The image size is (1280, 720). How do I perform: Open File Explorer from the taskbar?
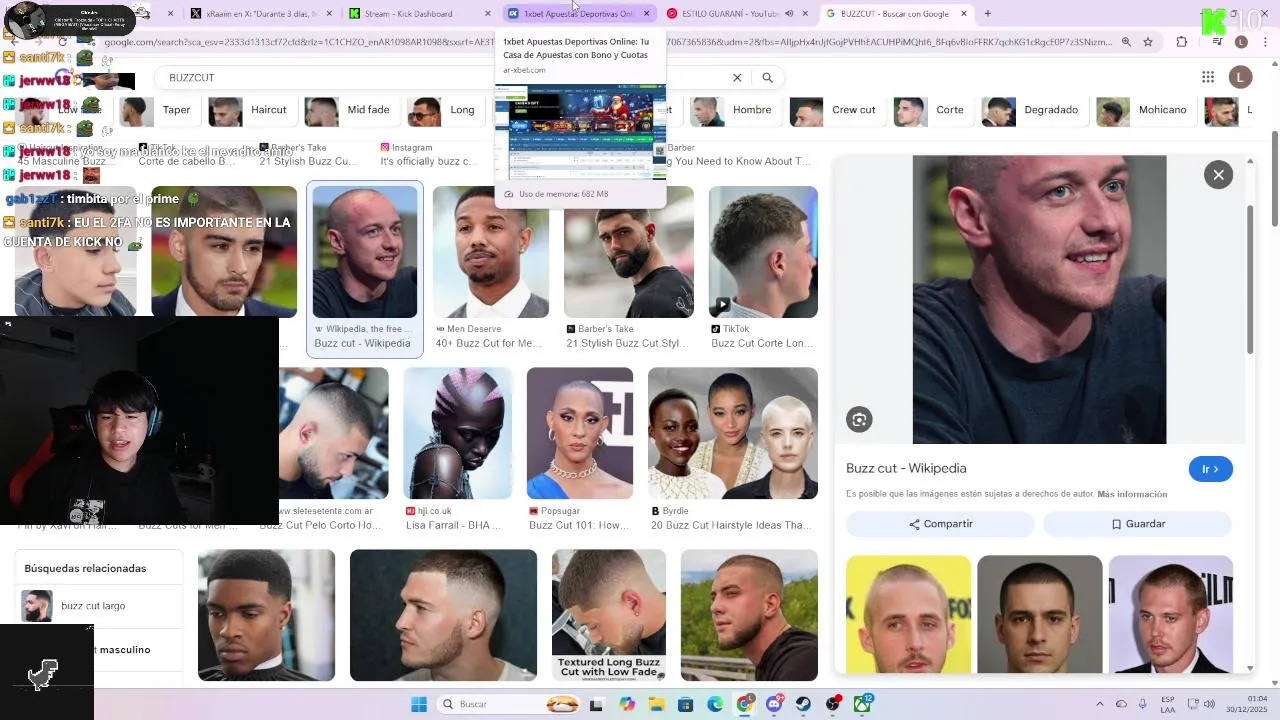[656, 704]
